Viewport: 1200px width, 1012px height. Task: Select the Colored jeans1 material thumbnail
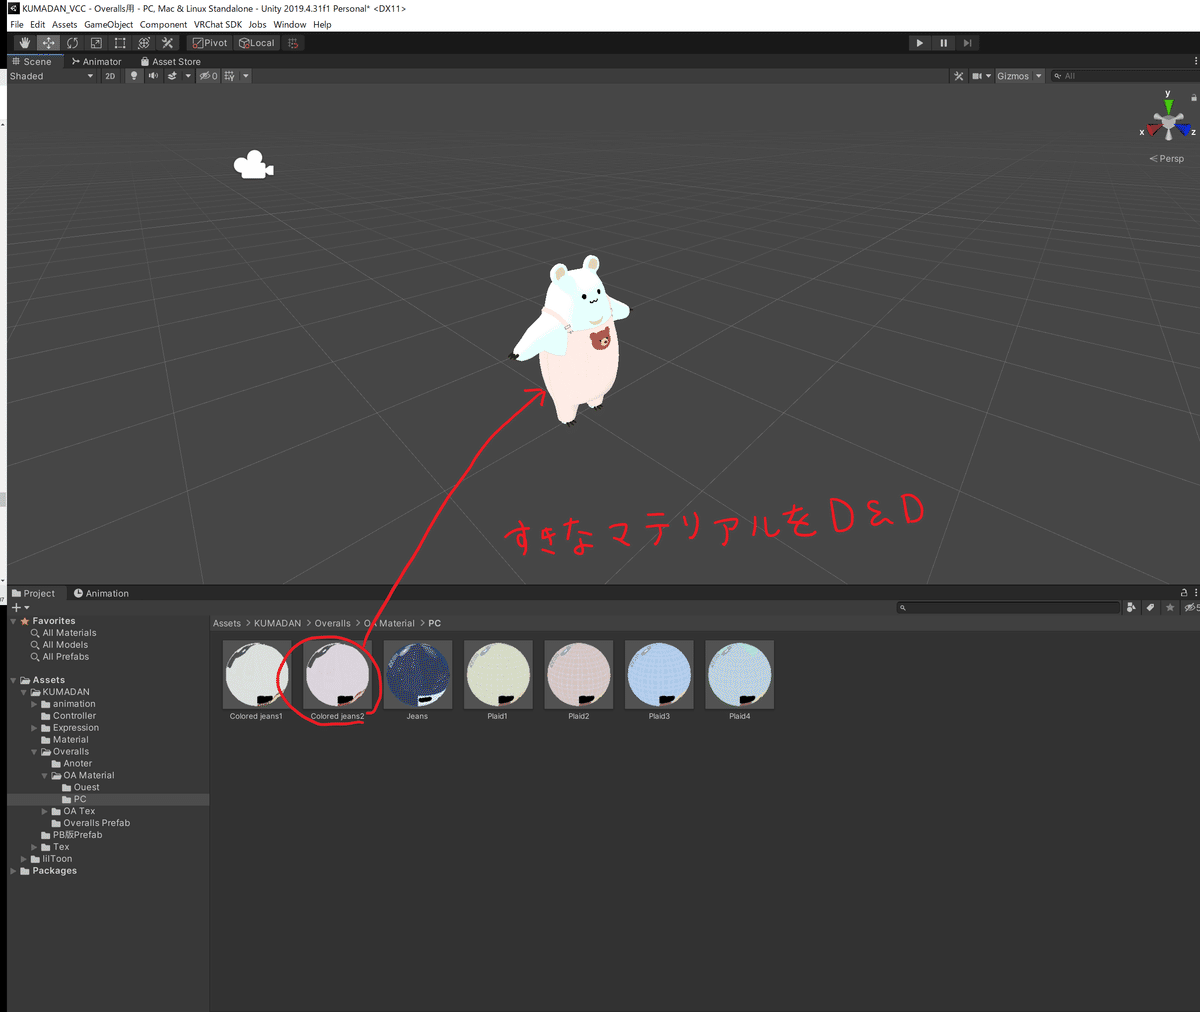coord(256,675)
